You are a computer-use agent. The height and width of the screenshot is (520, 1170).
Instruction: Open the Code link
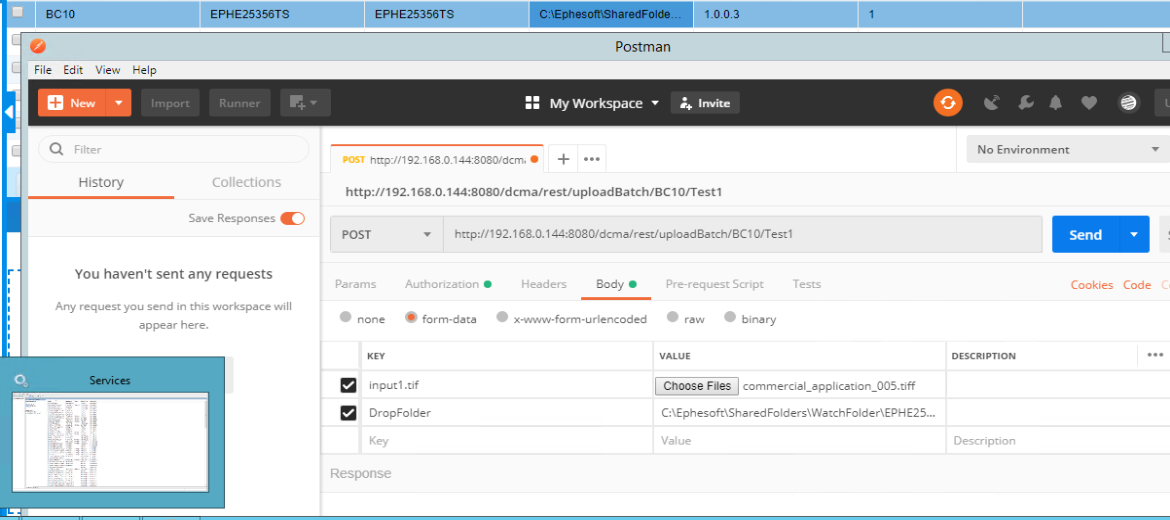point(1137,284)
